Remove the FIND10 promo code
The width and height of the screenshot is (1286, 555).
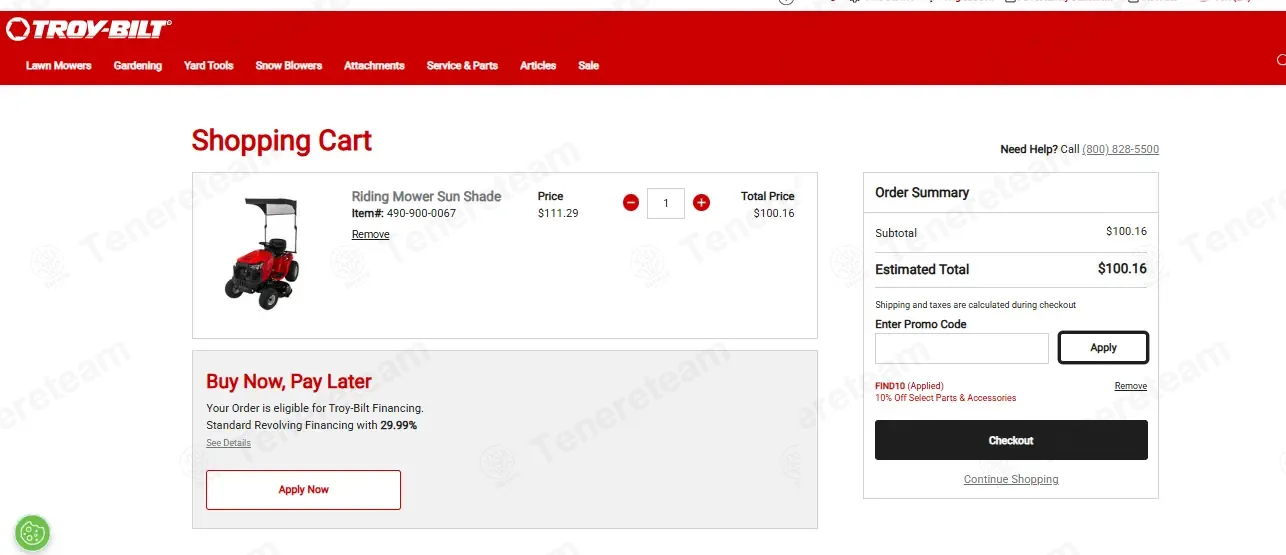click(1131, 386)
